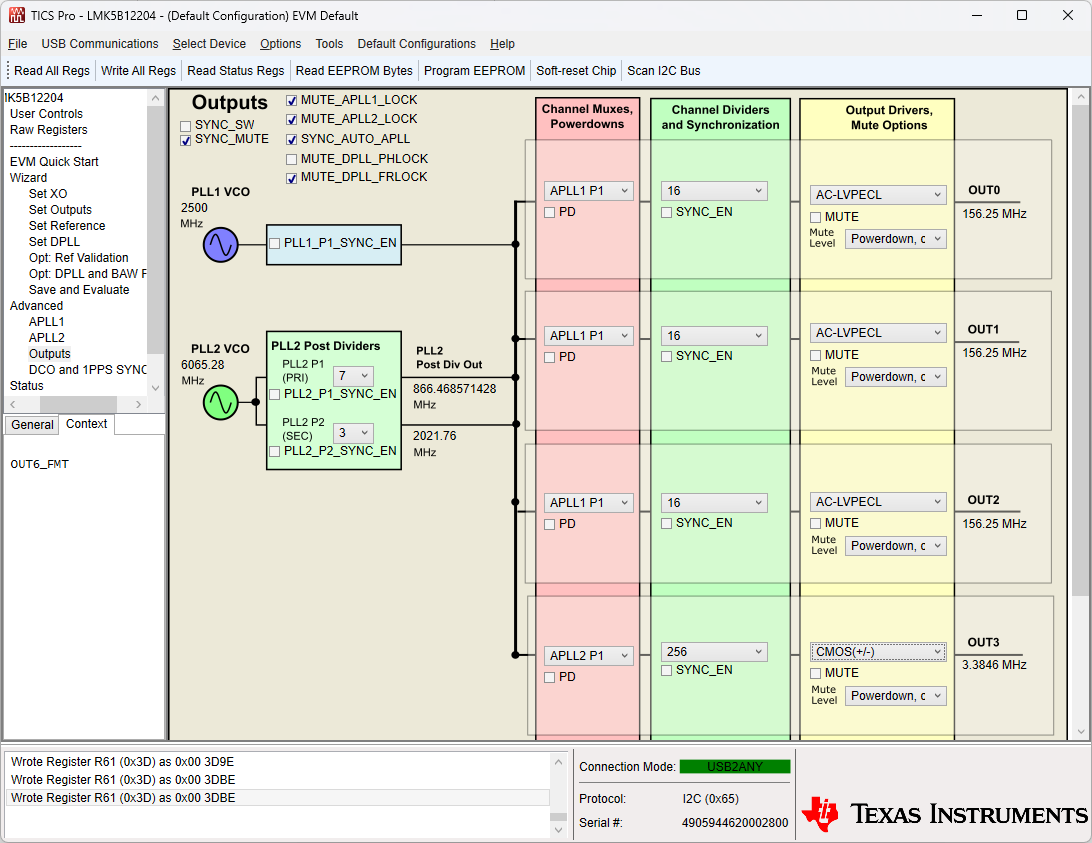The width and height of the screenshot is (1092, 843).
Task: Open OUT2 channel divider 16 dropdown
Action: (714, 503)
